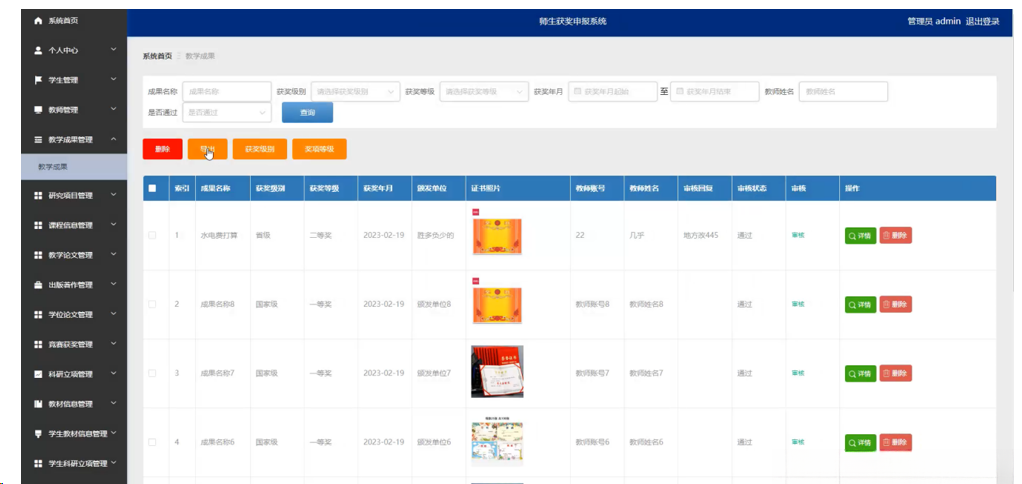Collapse the 教学成果管理 sidebar group
Image resolution: width=1022 pixels, height=484 pixels.
(74, 139)
